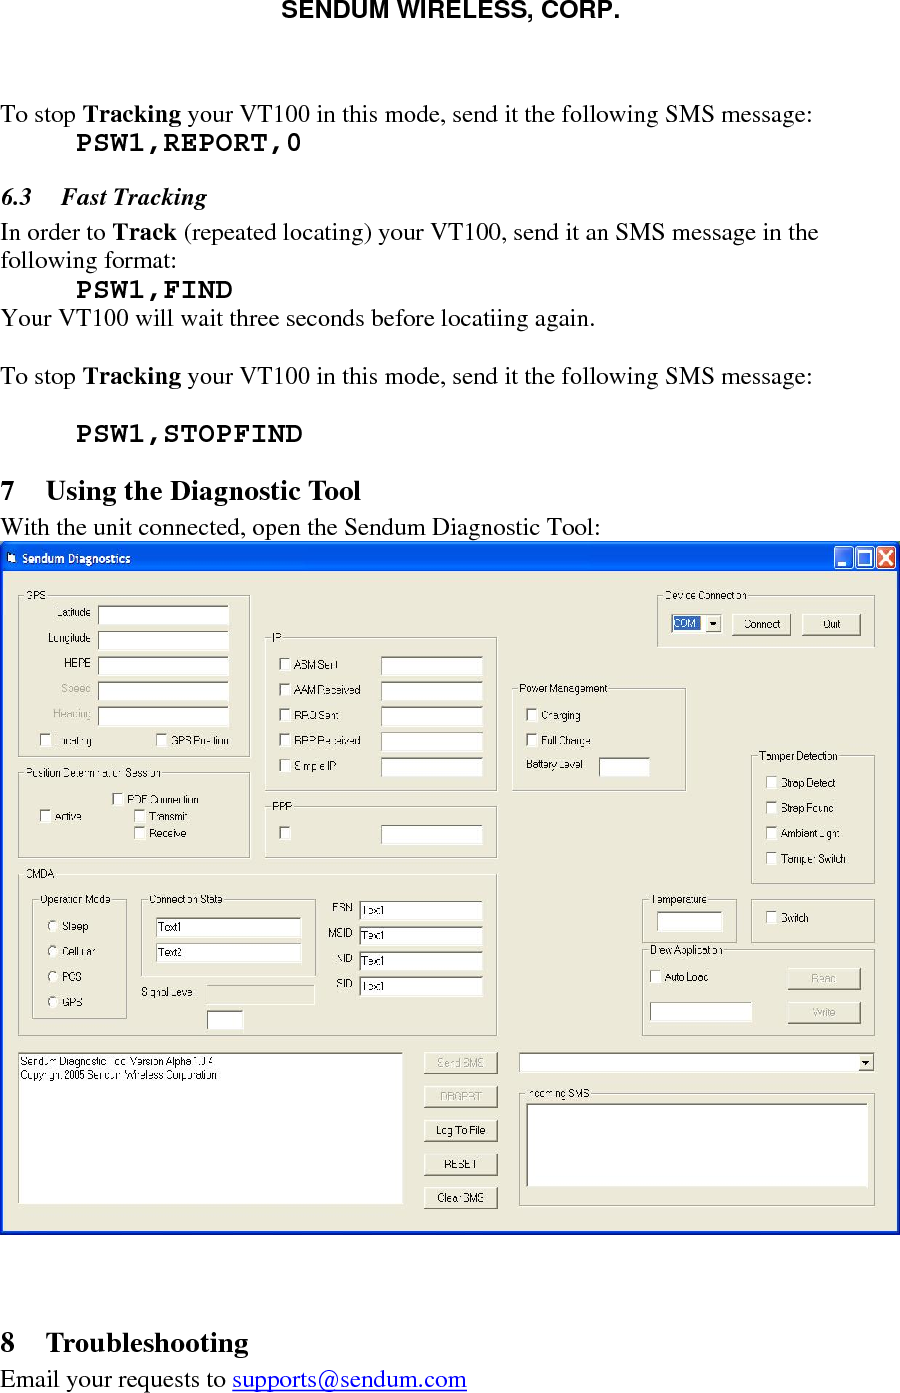Image resolution: width=900 pixels, height=1393 pixels.
Task: Toggle the GPS Position checkbox
Action: (162, 740)
